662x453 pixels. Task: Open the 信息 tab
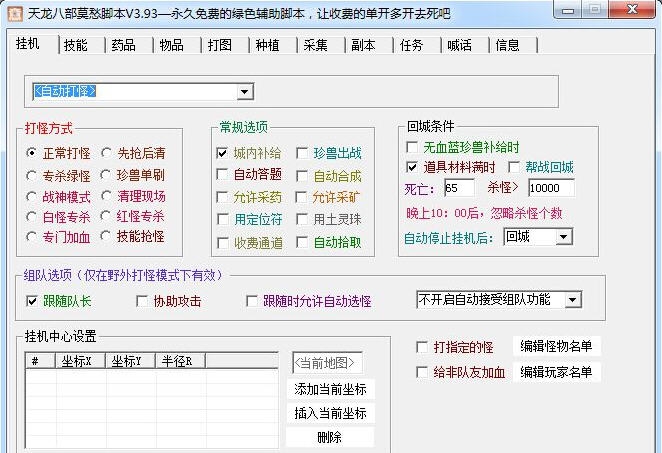tap(507, 45)
